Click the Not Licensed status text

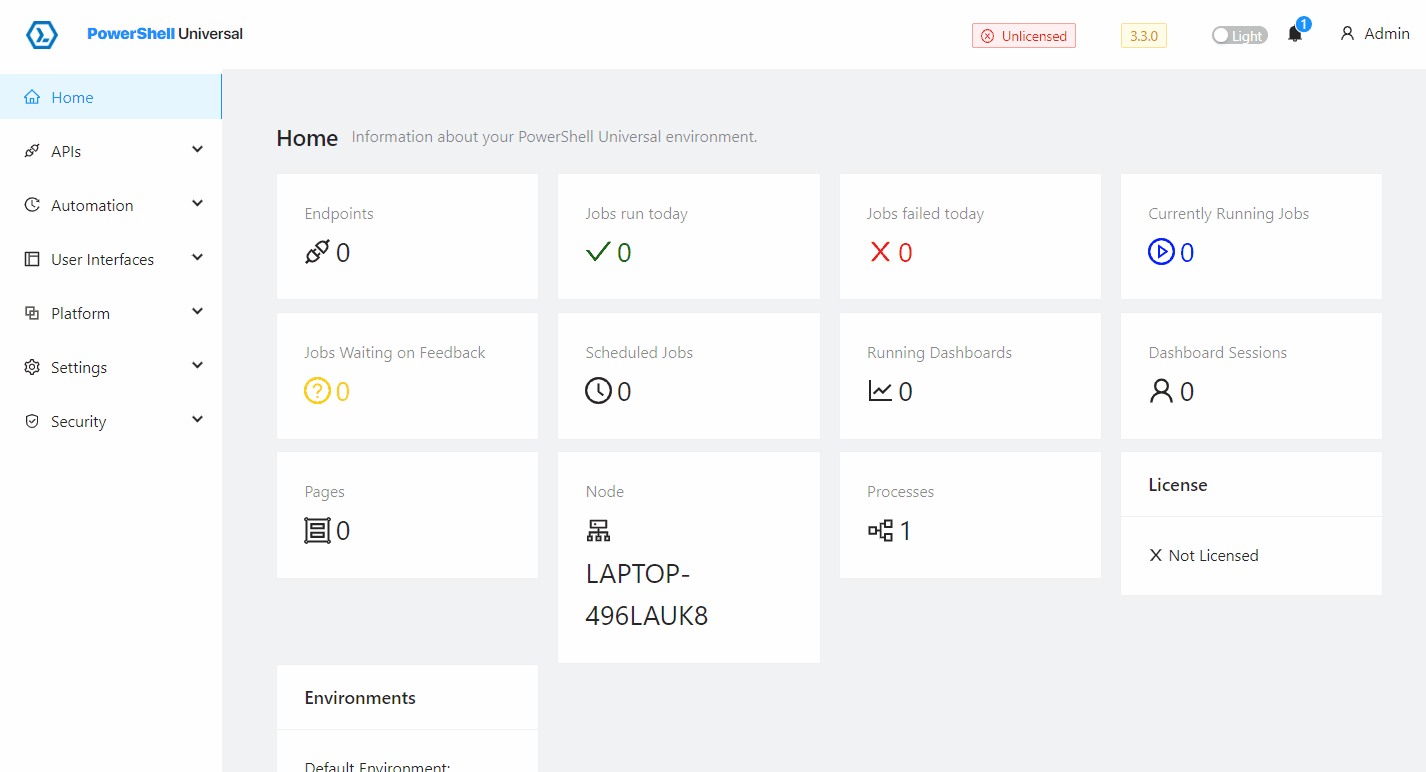(1214, 556)
